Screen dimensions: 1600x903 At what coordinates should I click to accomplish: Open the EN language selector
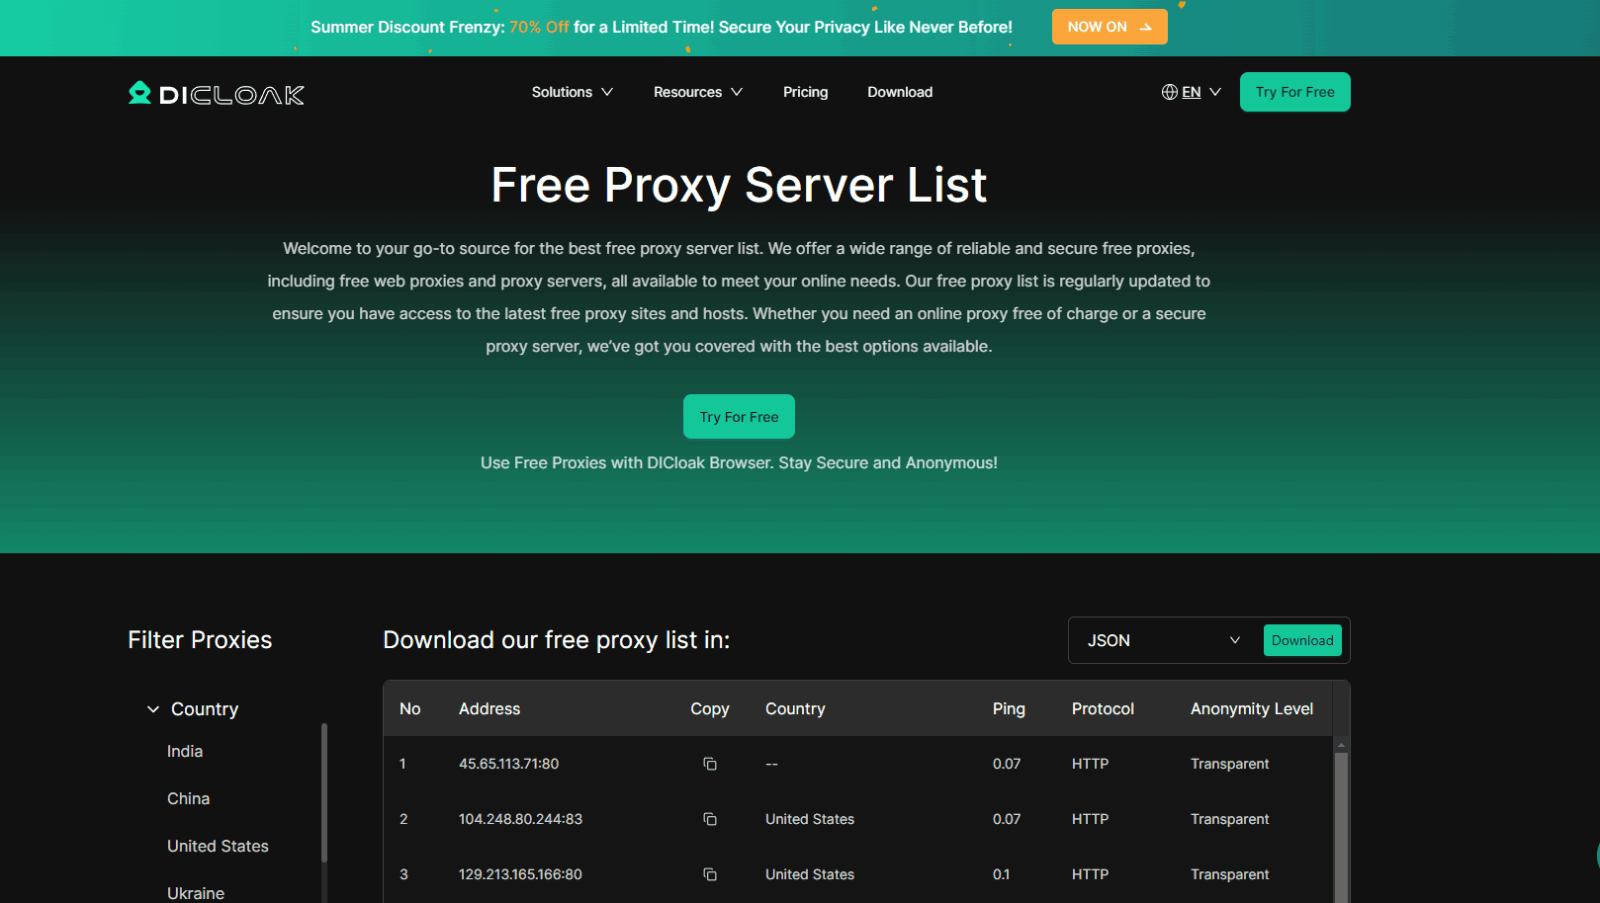click(1192, 92)
